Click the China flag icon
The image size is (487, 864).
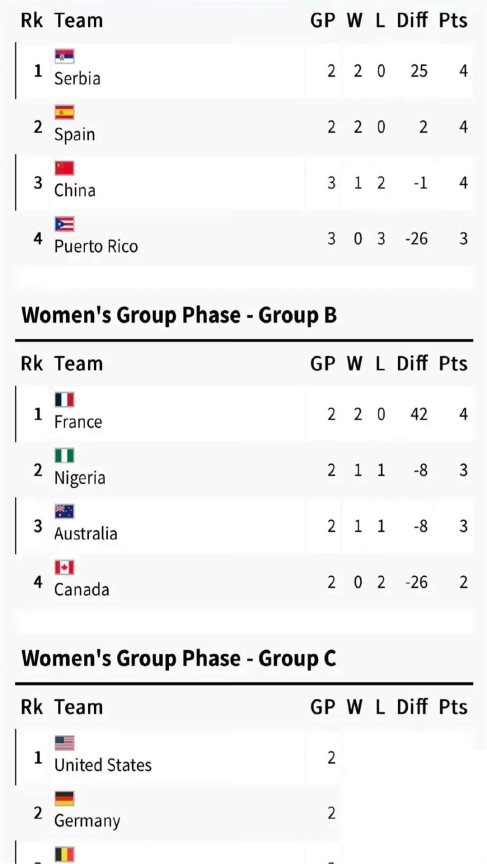click(64, 168)
